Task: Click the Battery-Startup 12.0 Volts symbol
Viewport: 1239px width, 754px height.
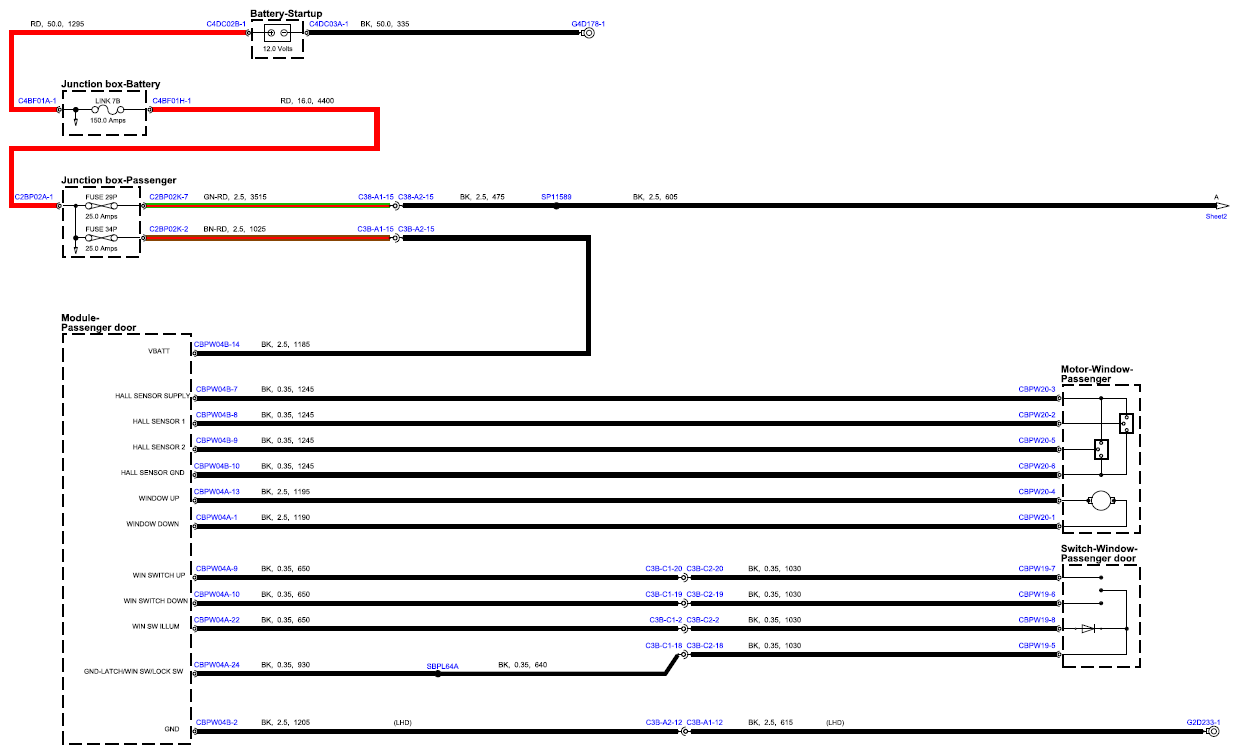Action: (276, 33)
